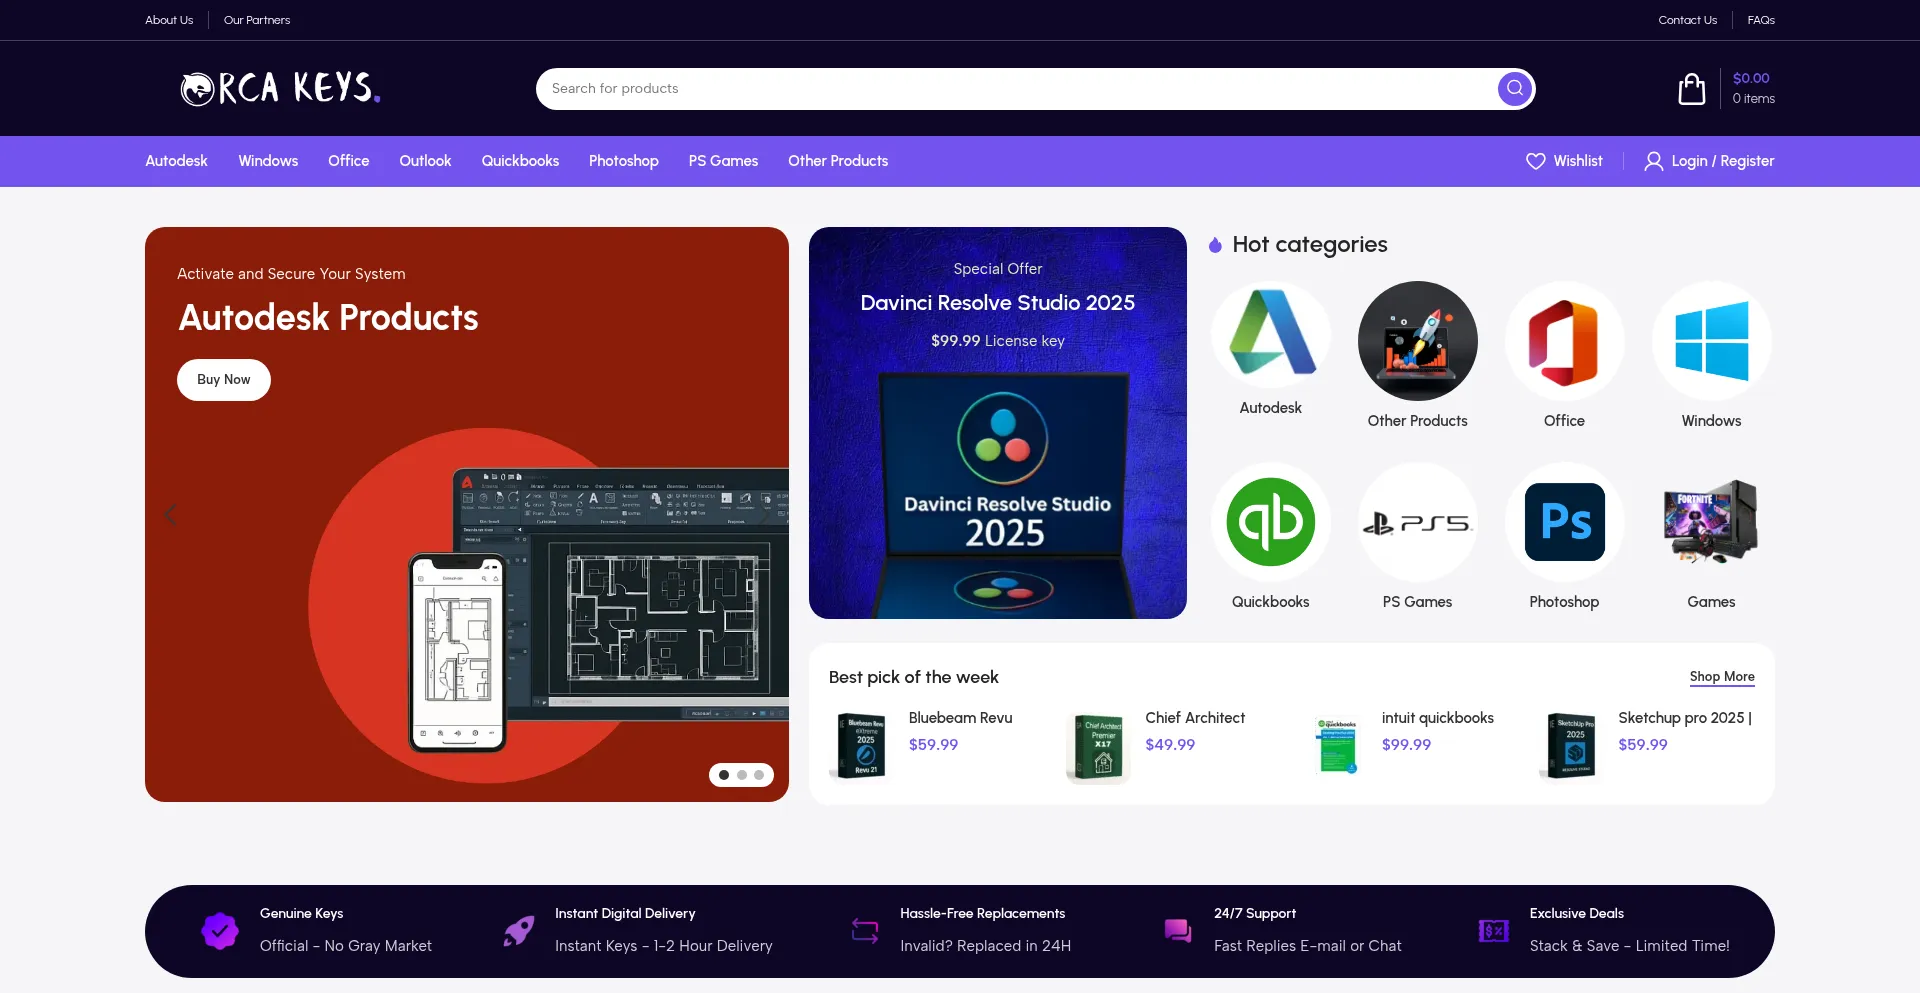The height and width of the screenshot is (993, 1920).
Task: Open the Office menu in navigation bar
Action: [349, 161]
